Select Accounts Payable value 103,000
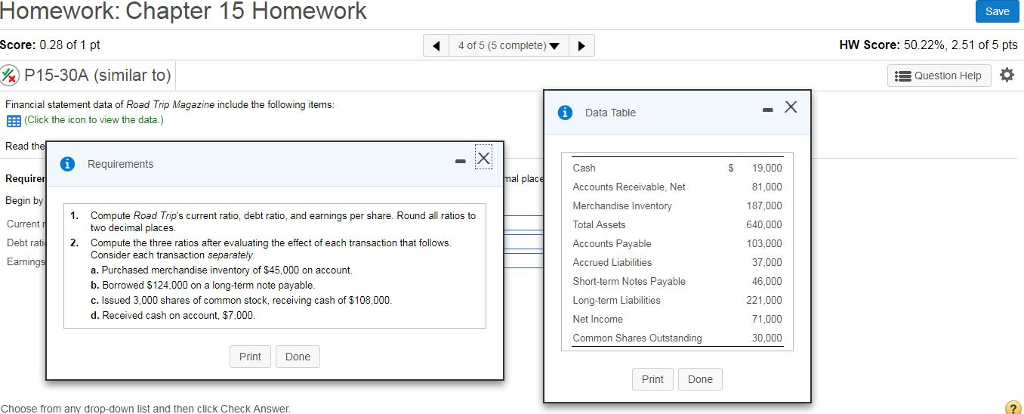1024x414 pixels. (764, 244)
